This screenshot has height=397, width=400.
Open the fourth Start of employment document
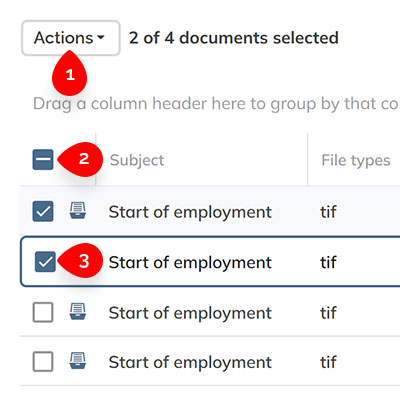190,362
